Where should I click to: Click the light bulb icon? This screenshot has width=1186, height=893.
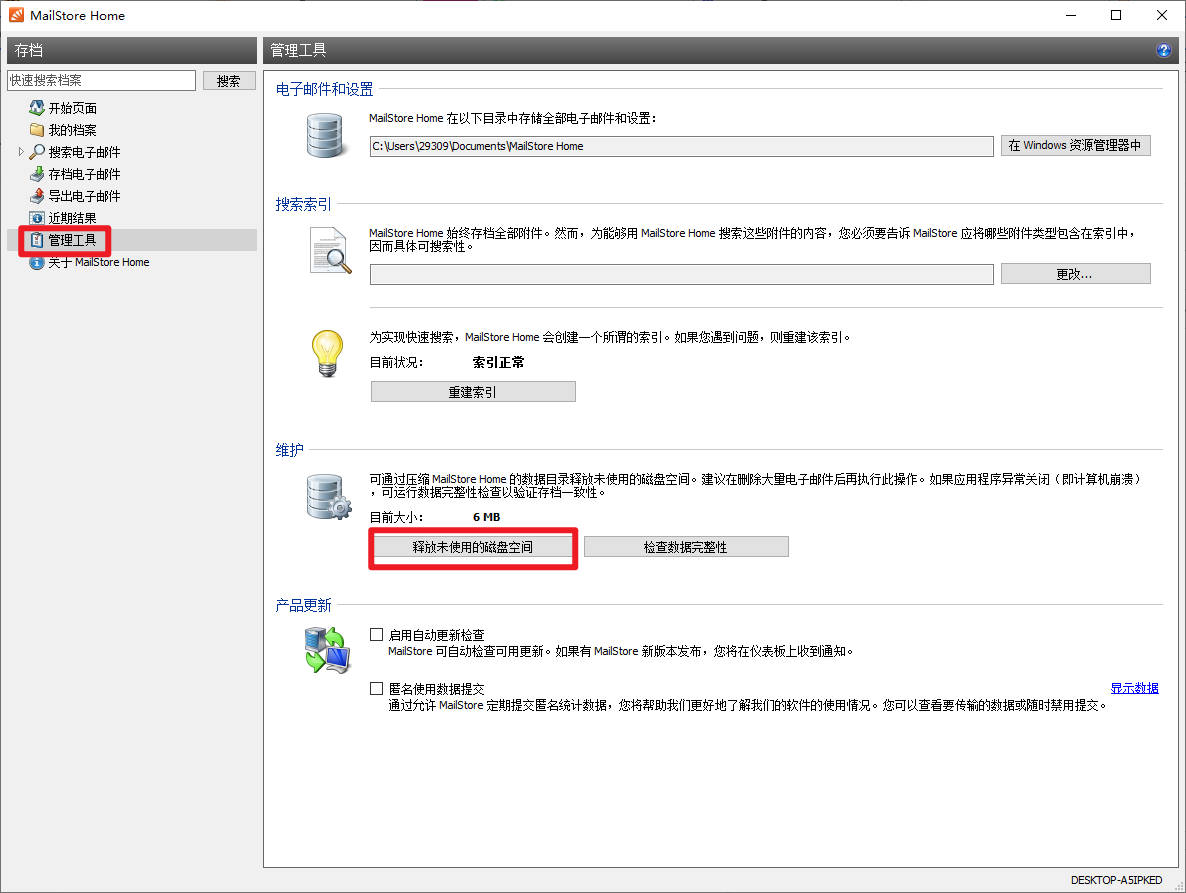click(328, 352)
